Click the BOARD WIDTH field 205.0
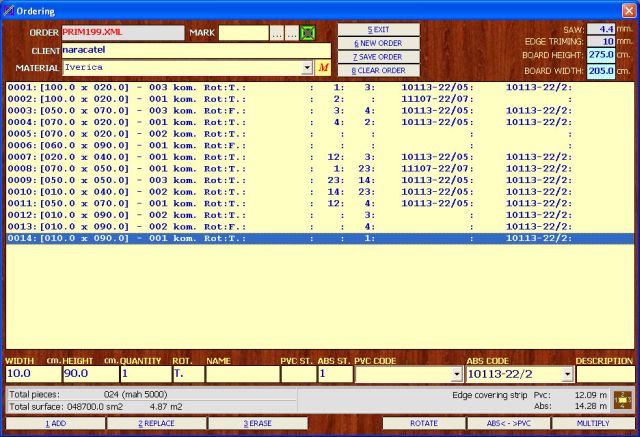 coord(601,71)
